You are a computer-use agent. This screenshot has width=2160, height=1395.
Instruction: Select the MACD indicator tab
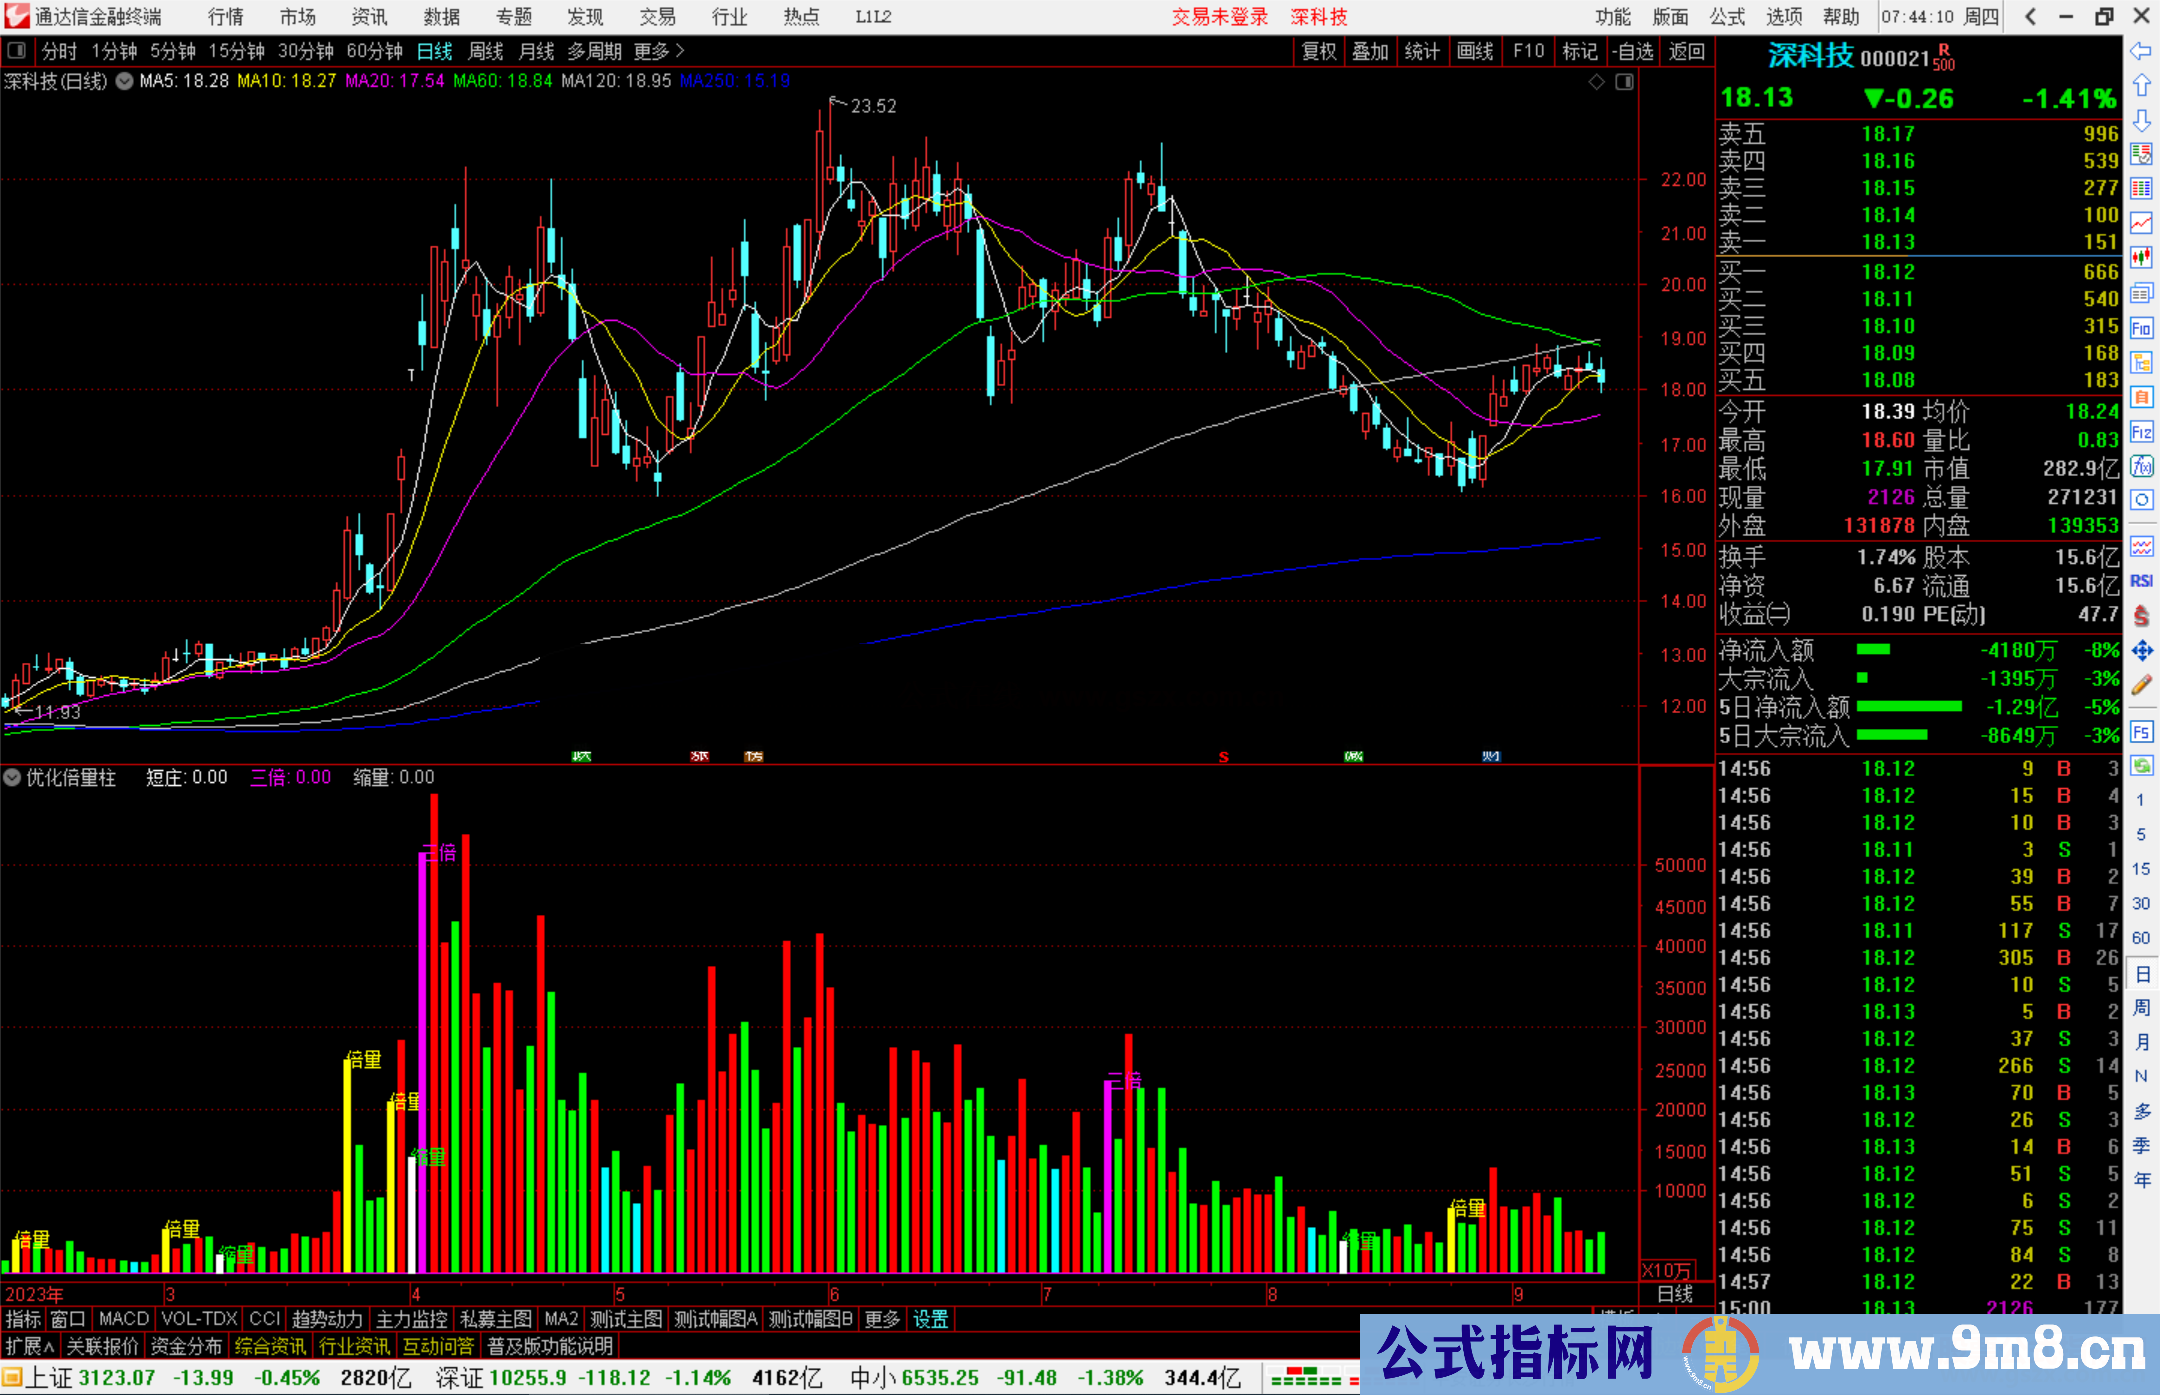pyautogui.click(x=124, y=1319)
